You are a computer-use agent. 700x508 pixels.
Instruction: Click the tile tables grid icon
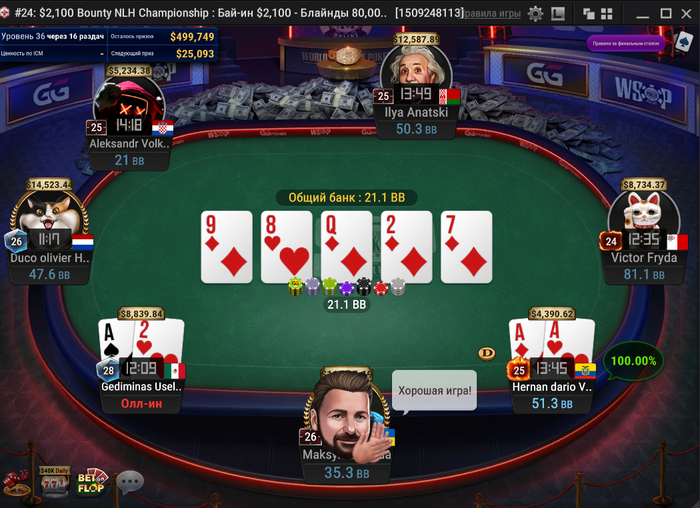pos(607,14)
